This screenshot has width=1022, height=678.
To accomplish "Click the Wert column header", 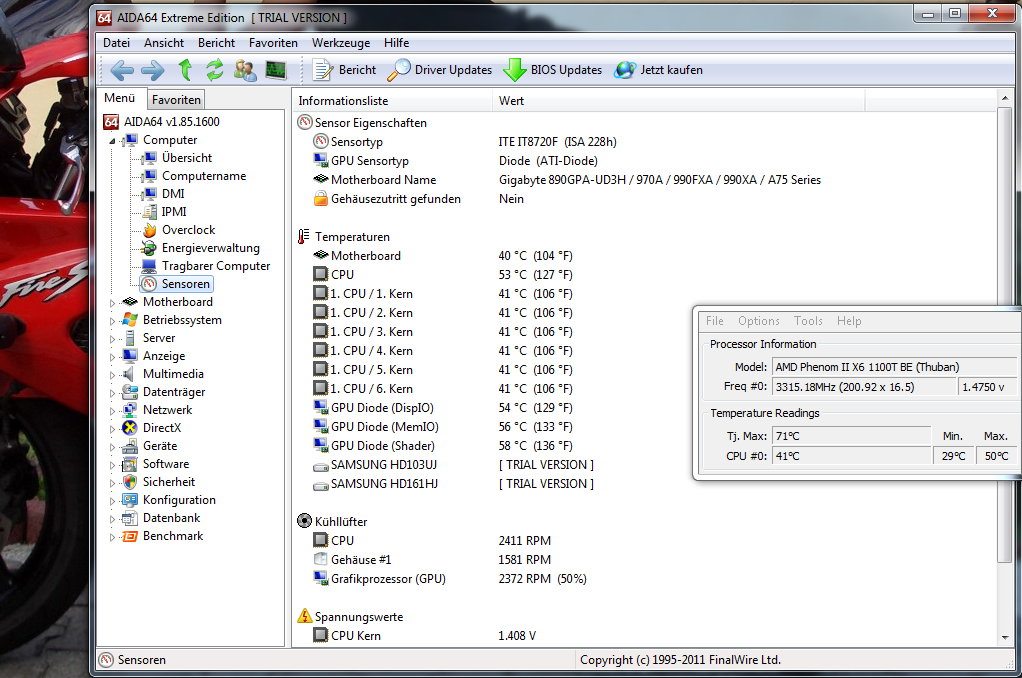I will [x=679, y=101].
